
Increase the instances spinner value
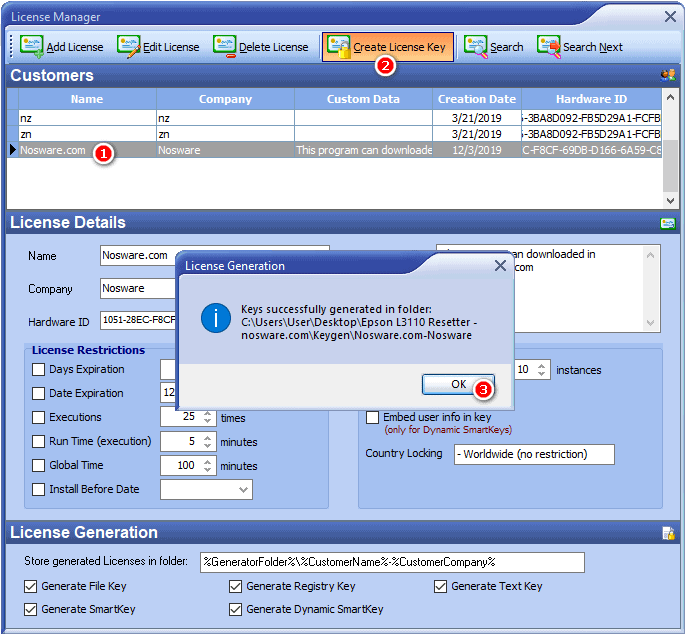(x=542, y=366)
